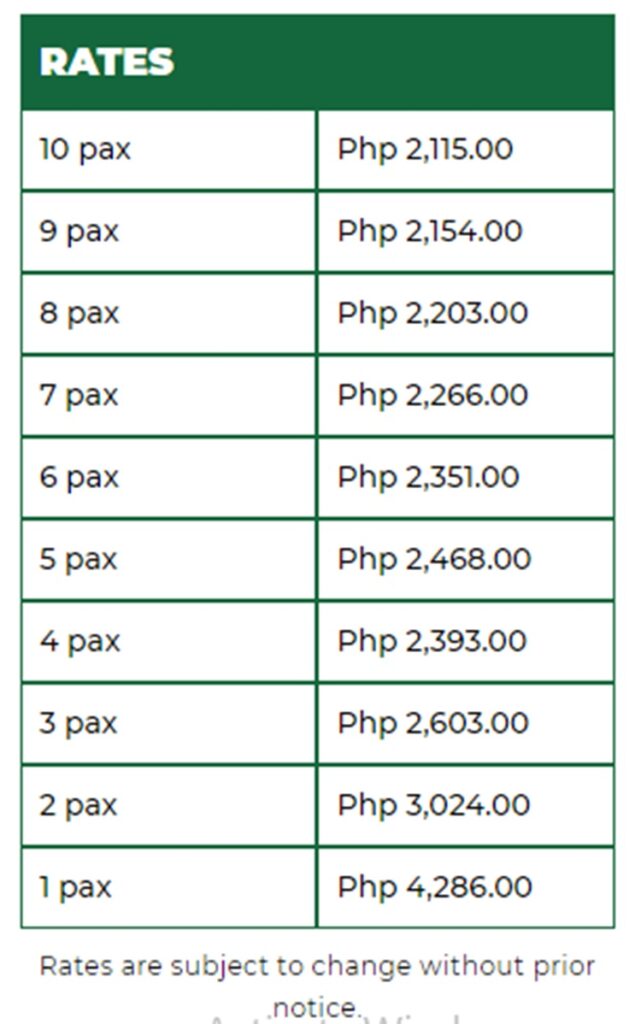Select the 3 pax row label
This screenshot has height=1024, width=641.
(x=79, y=724)
